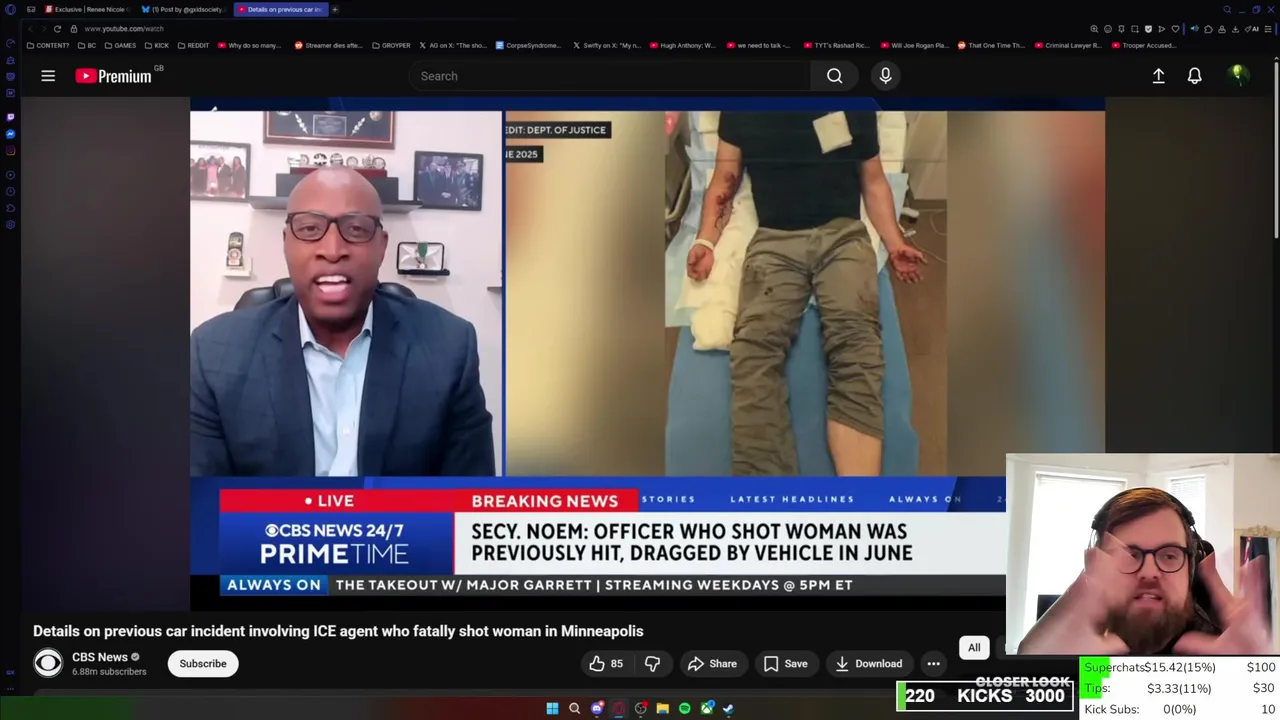The width and height of the screenshot is (1280, 720).
Task: Open a new browser tab
Action: click(335, 9)
